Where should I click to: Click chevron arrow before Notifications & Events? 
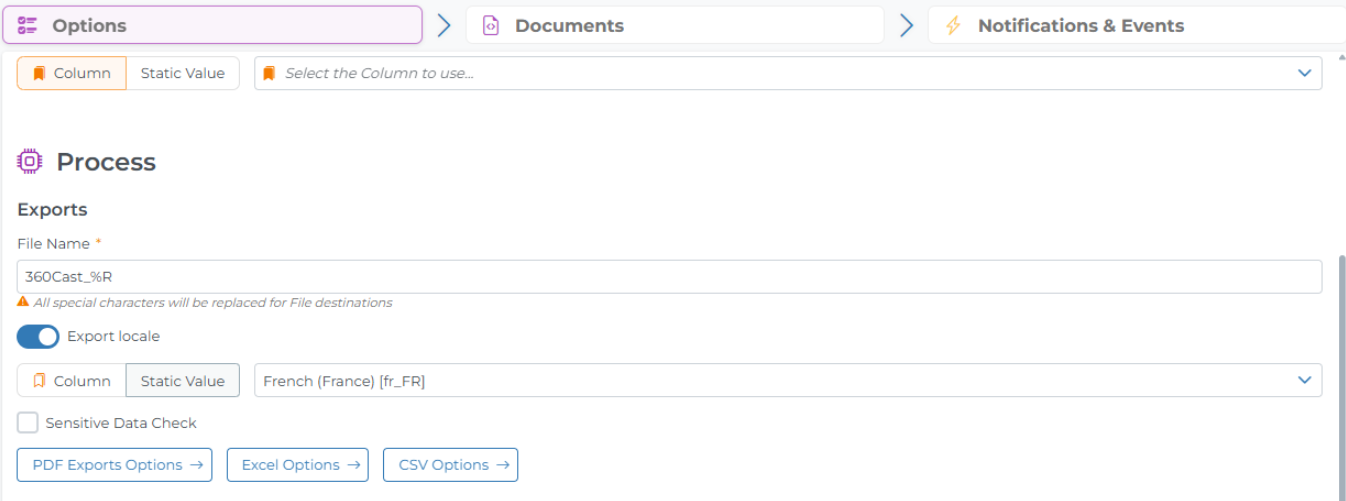point(906,26)
